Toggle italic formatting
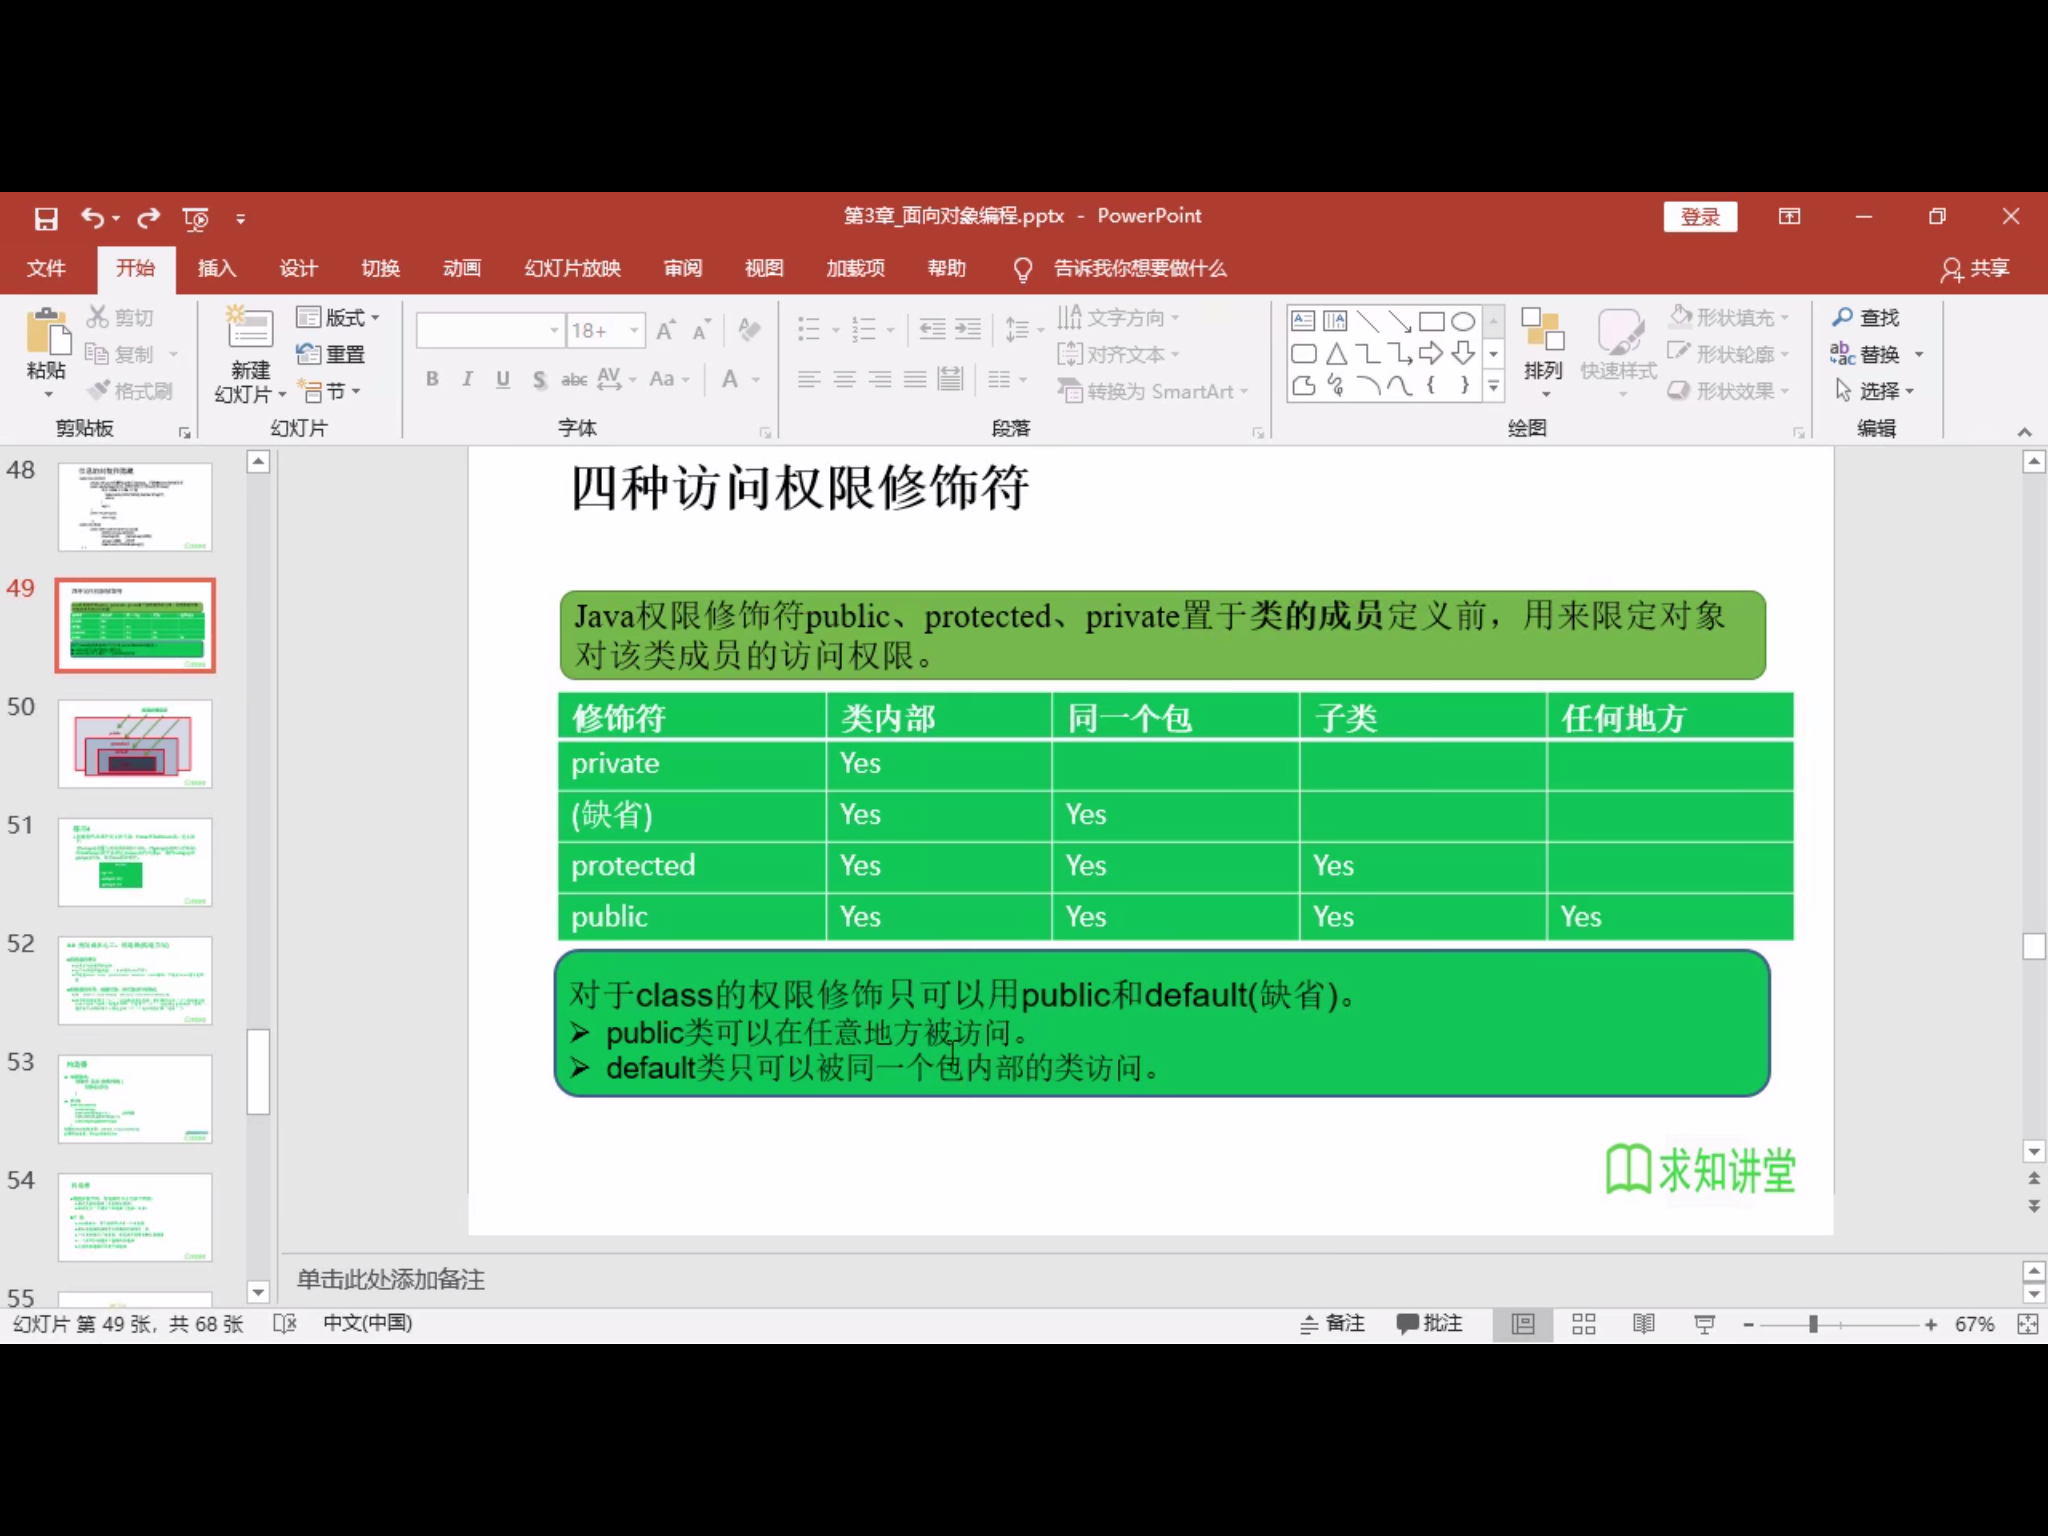 pyautogui.click(x=467, y=379)
